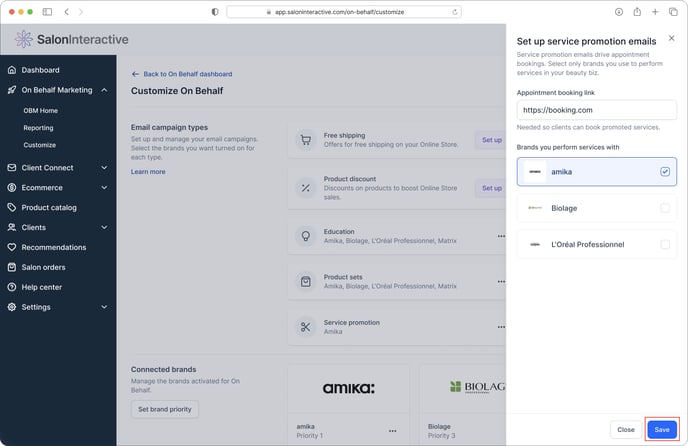
Task: Click the Recommendations heart icon
Action: click(x=12, y=247)
